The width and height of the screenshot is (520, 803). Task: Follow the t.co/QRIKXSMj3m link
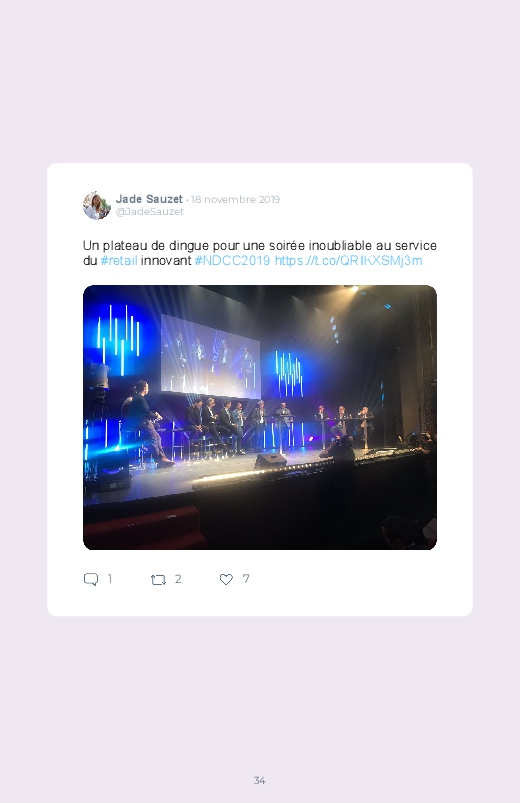click(348, 261)
